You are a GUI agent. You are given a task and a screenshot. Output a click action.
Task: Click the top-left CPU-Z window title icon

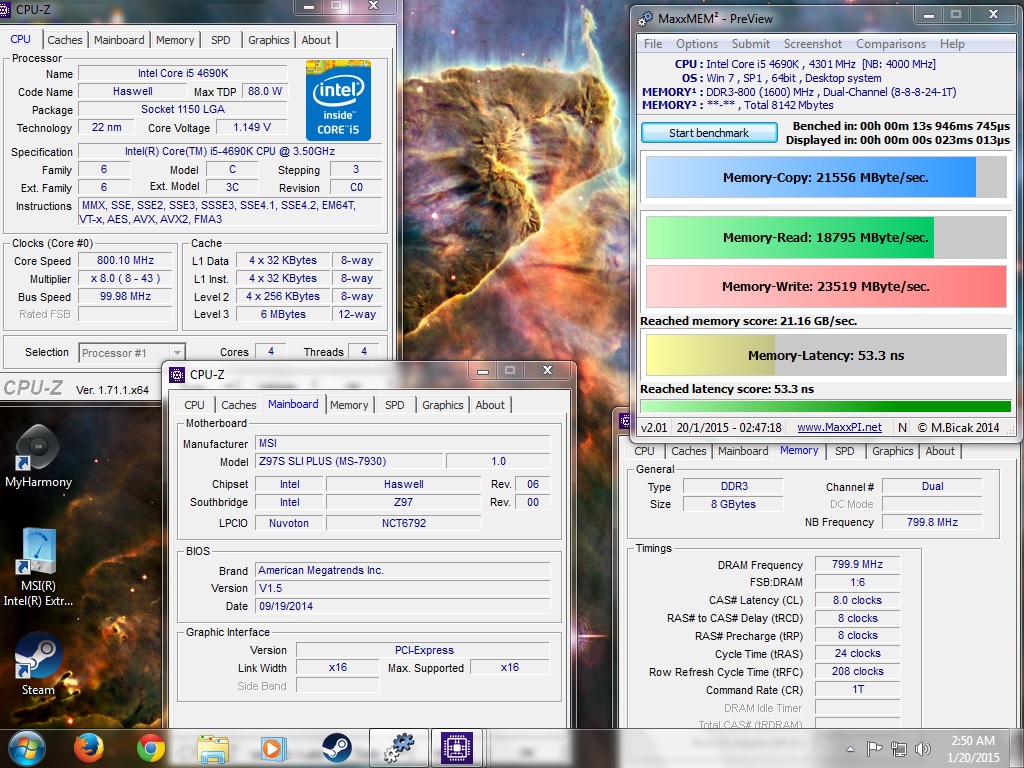click(x=4, y=9)
